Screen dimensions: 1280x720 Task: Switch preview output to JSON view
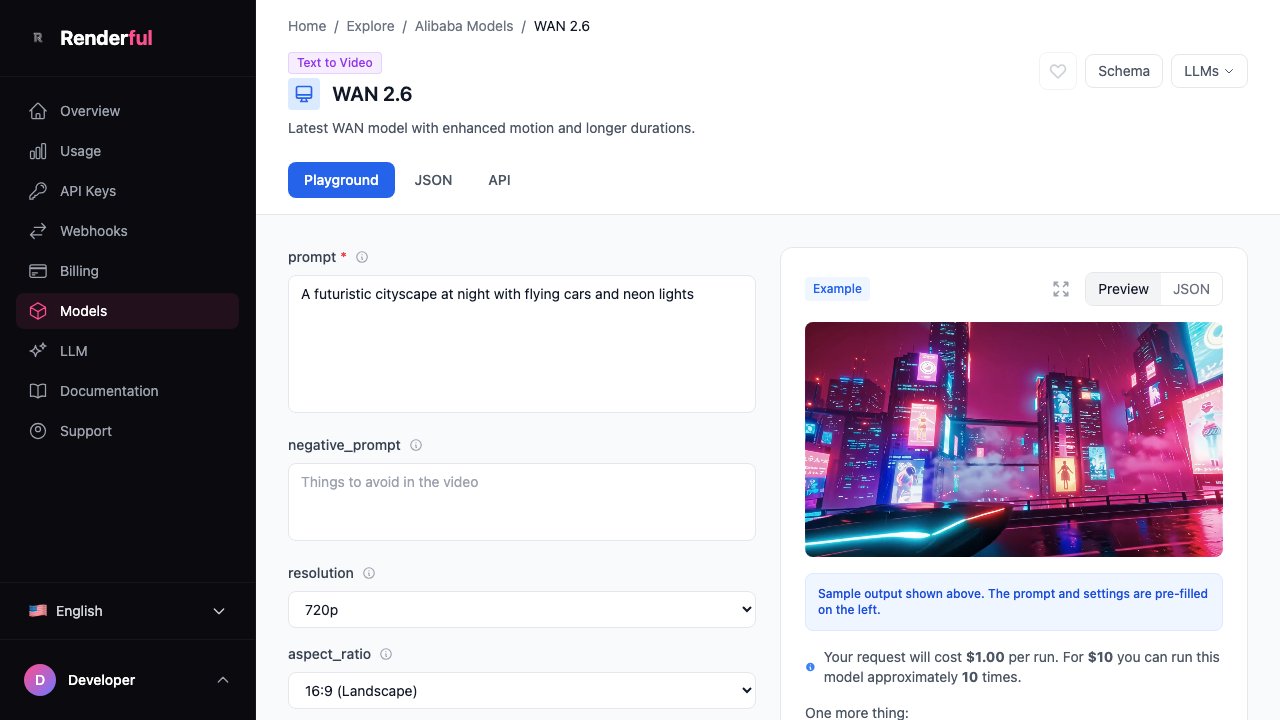click(1191, 289)
